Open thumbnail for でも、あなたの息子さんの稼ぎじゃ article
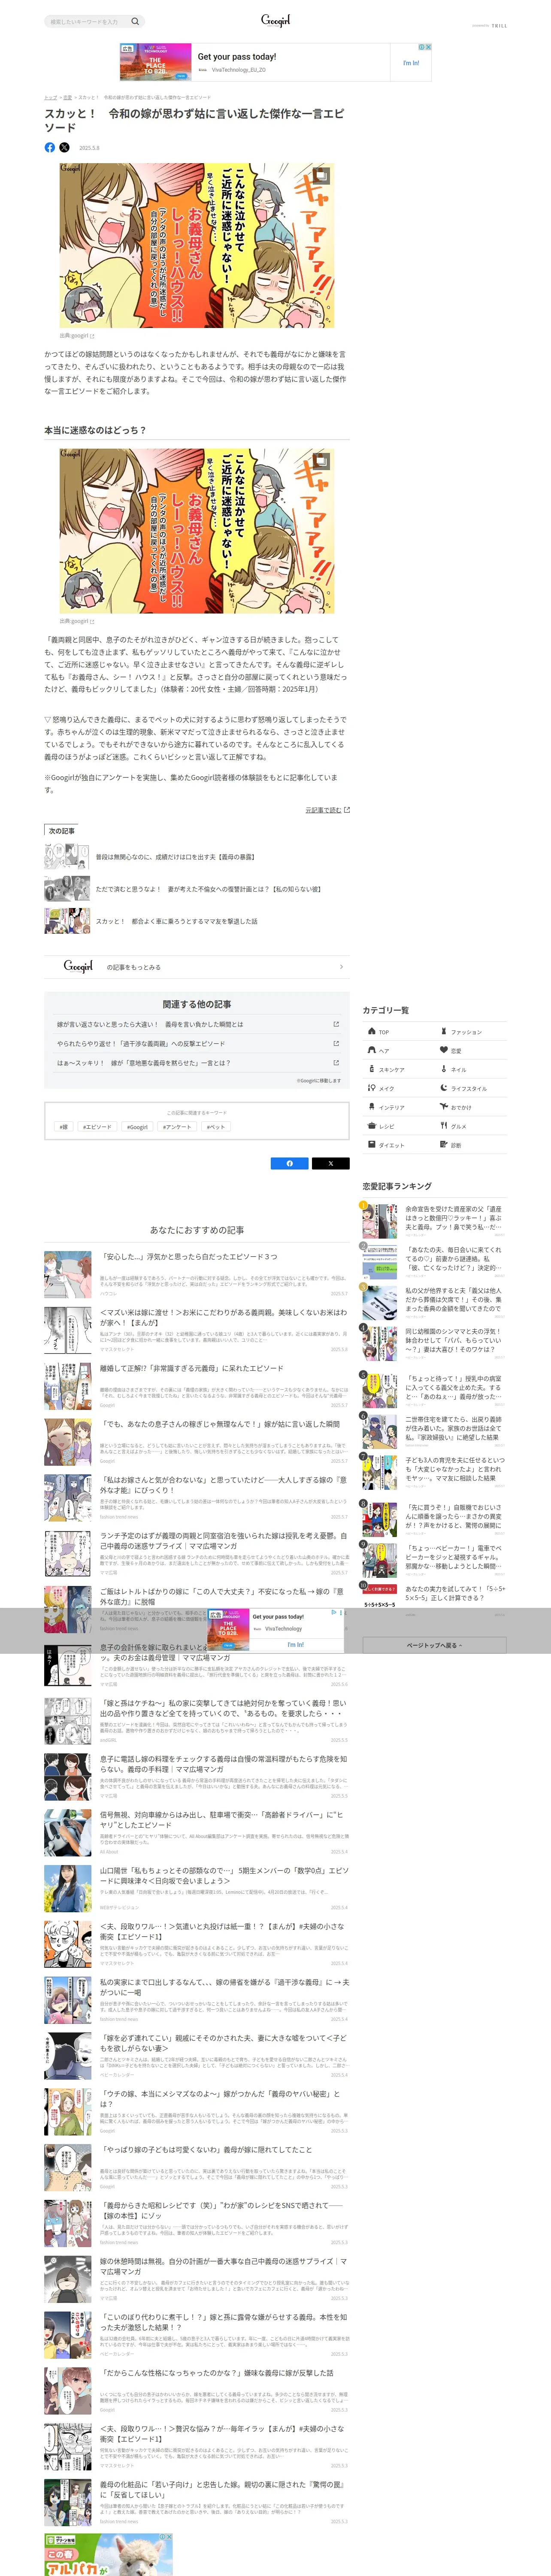This screenshot has height=2576, width=551. point(68,1442)
